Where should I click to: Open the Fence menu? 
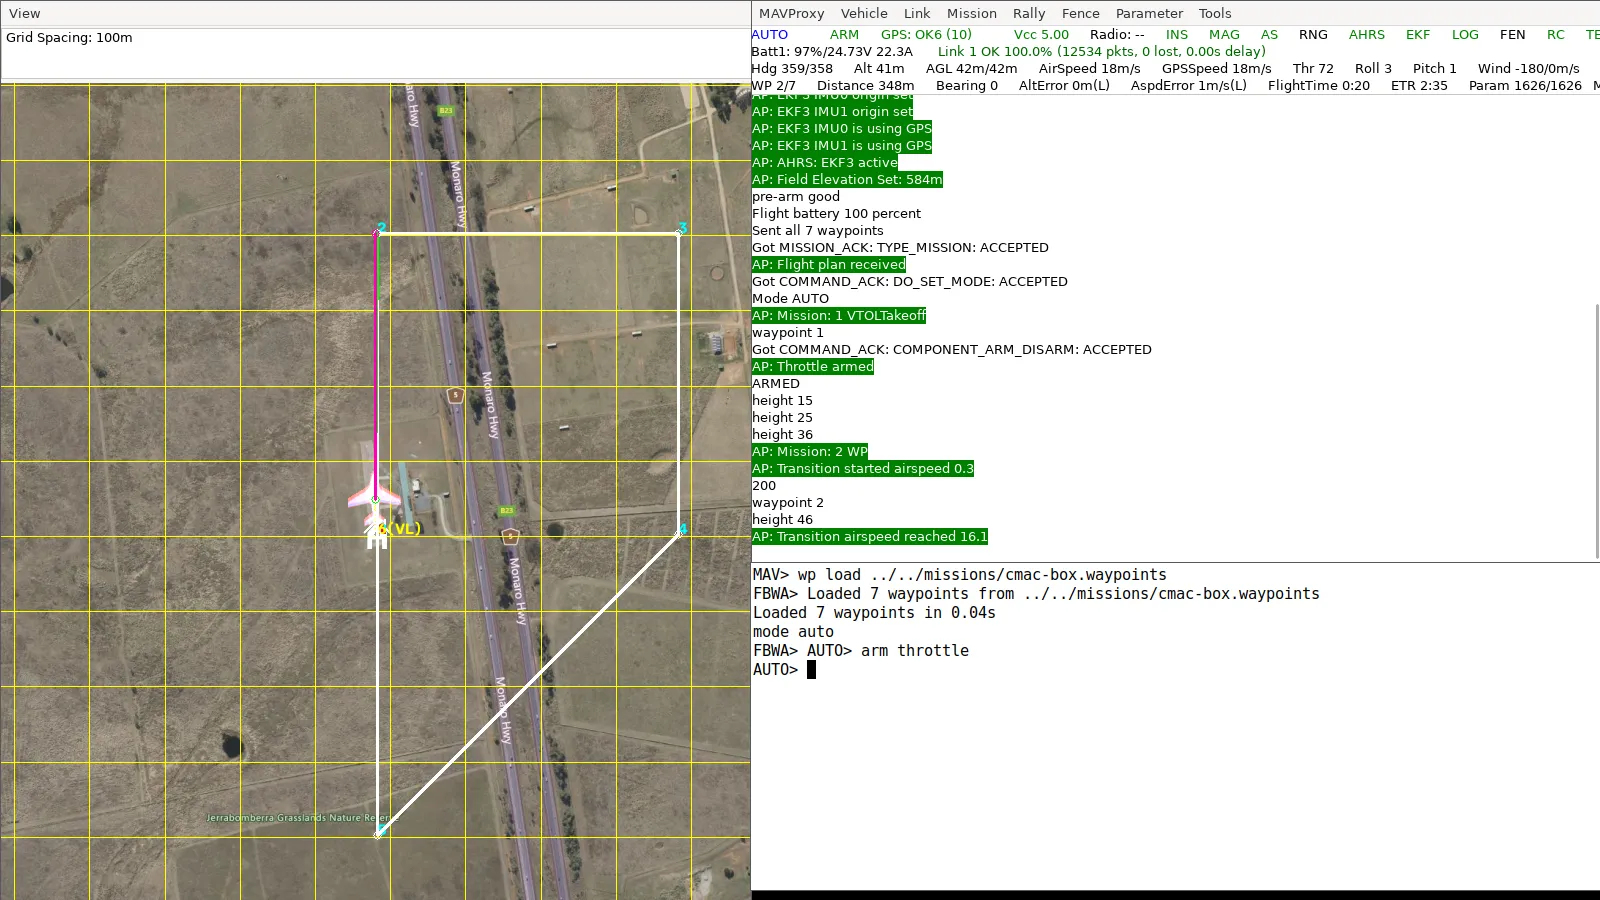coord(1081,13)
